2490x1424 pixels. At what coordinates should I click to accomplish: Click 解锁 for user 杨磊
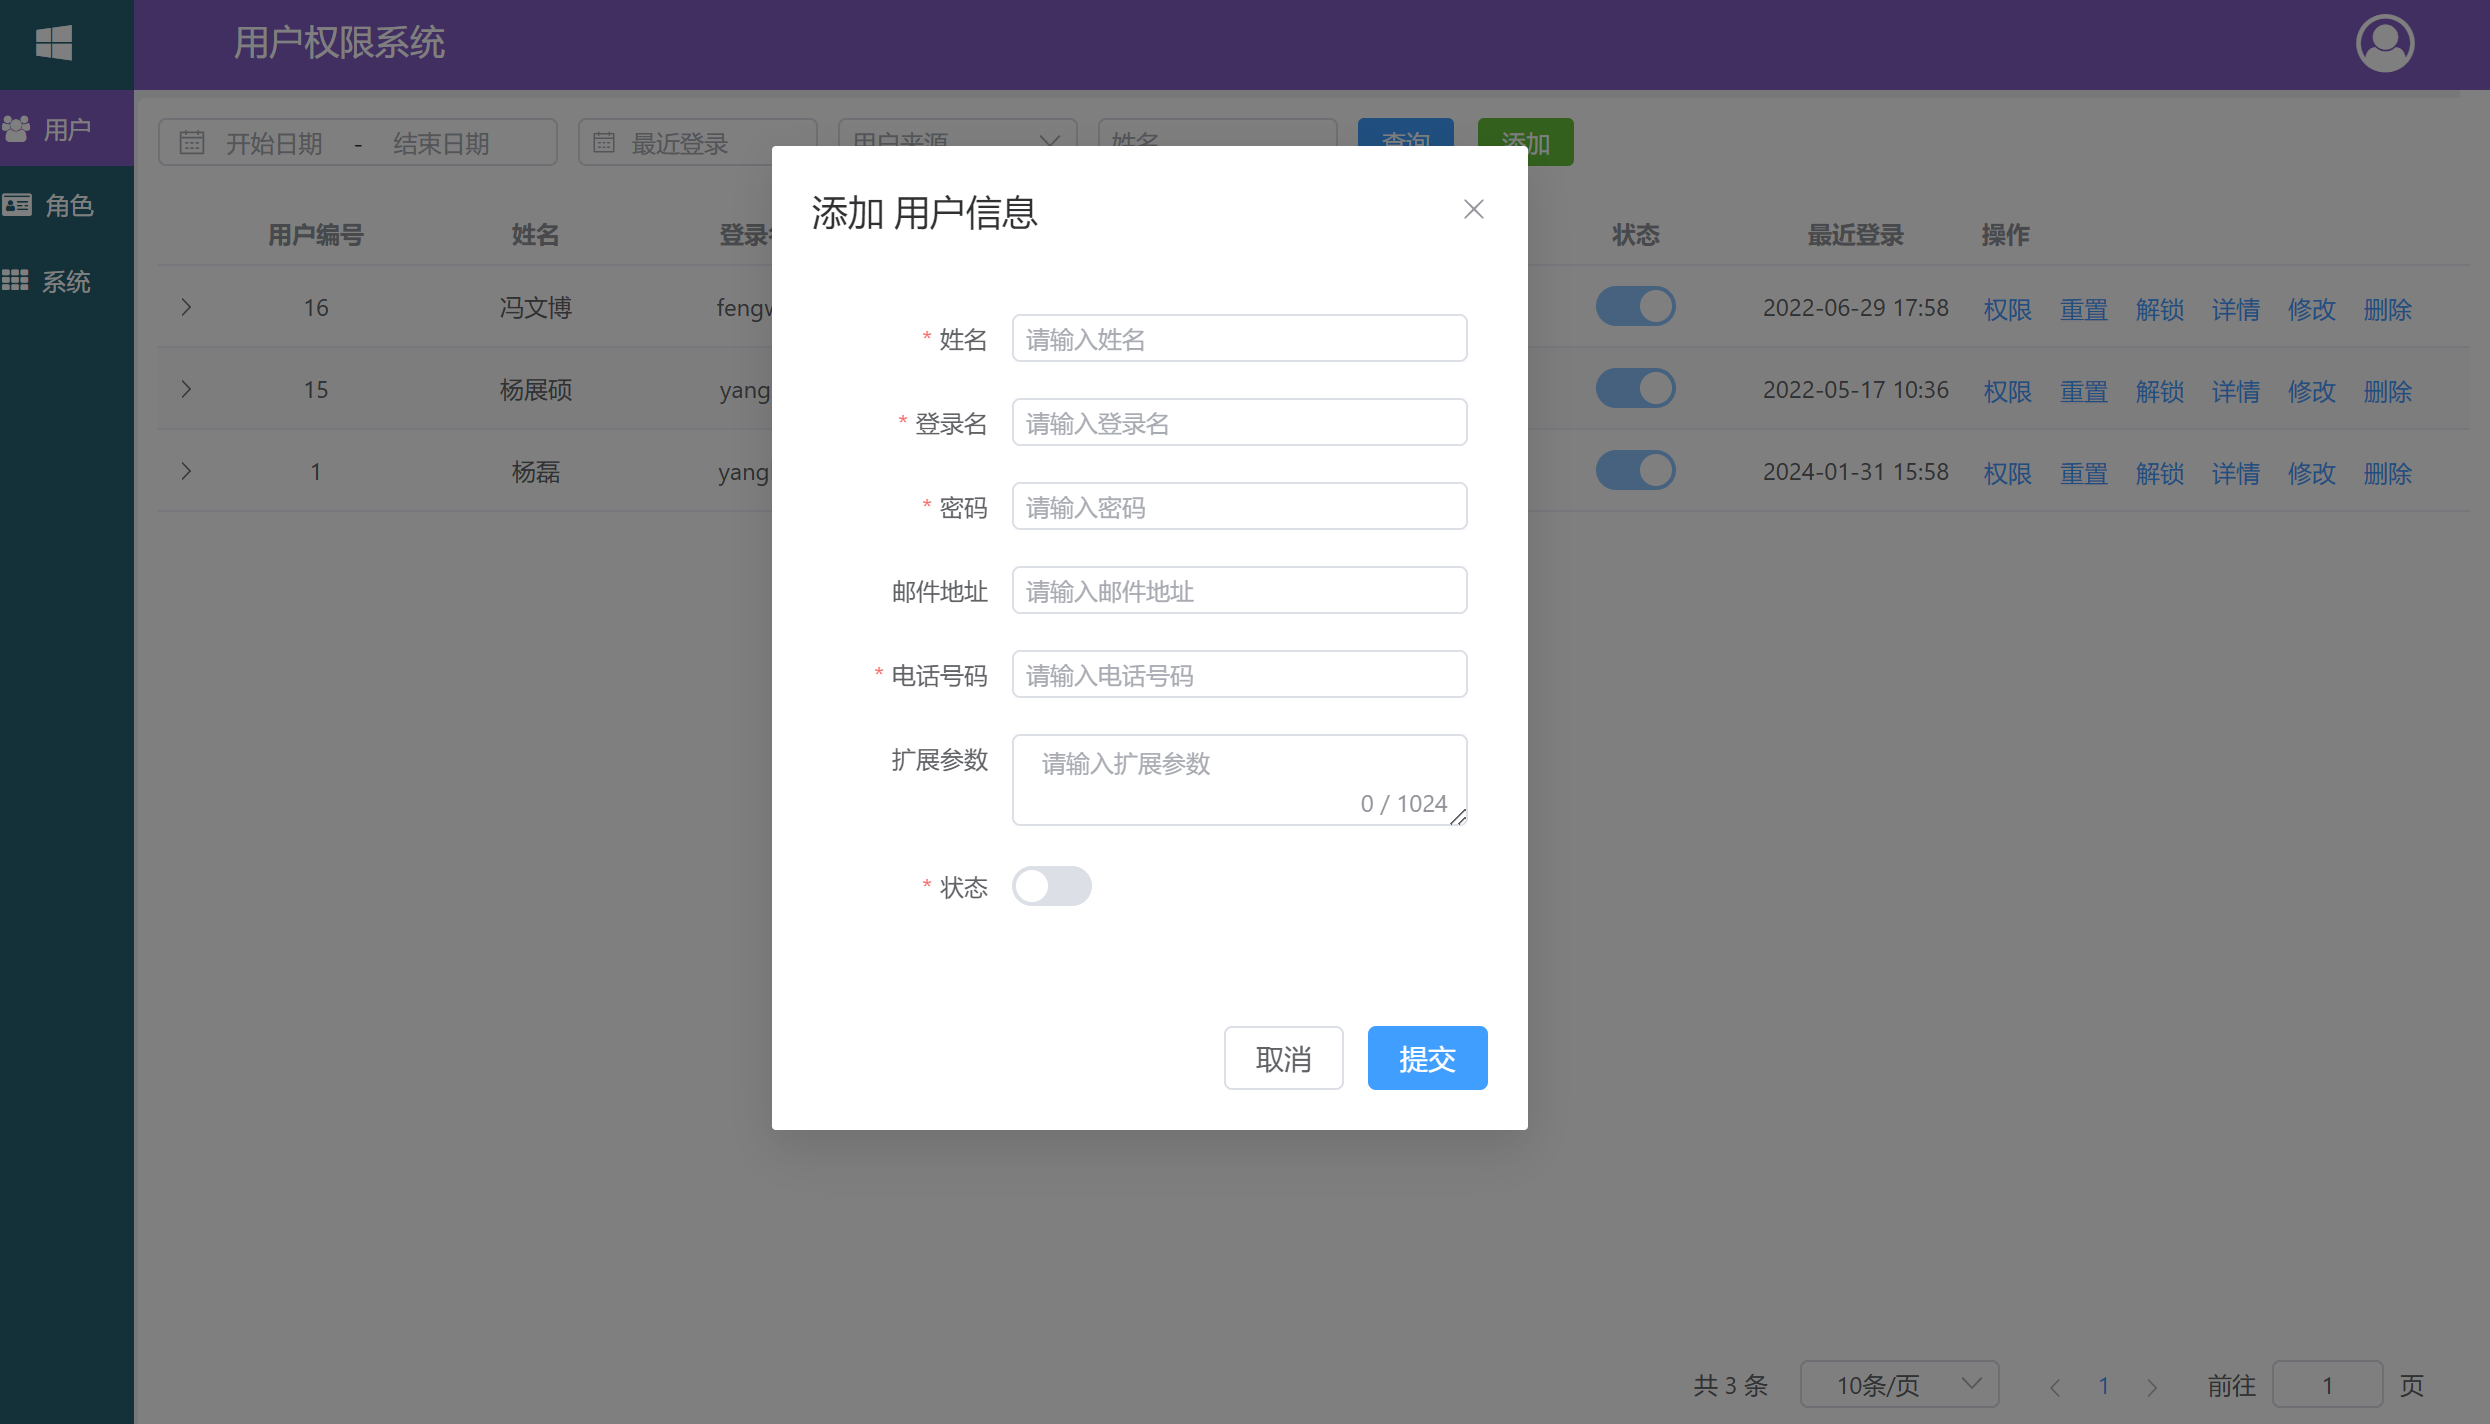coord(2159,473)
